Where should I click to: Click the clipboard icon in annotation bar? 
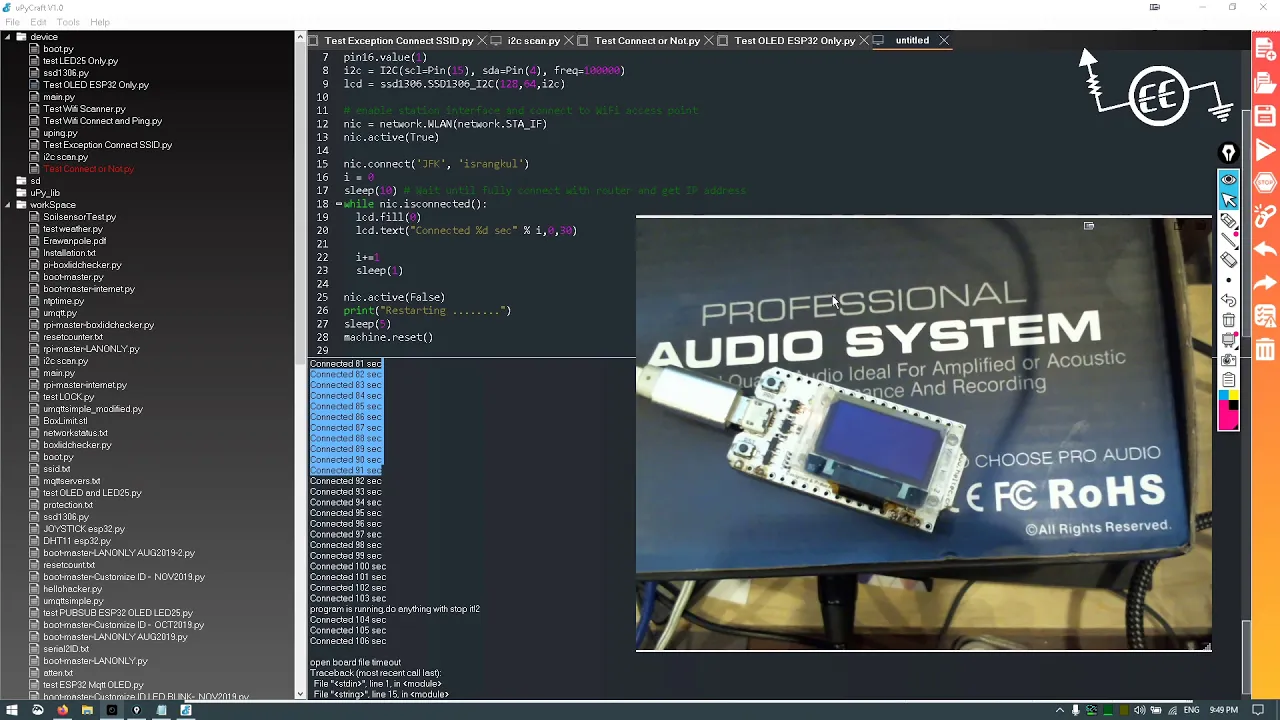point(1228,380)
